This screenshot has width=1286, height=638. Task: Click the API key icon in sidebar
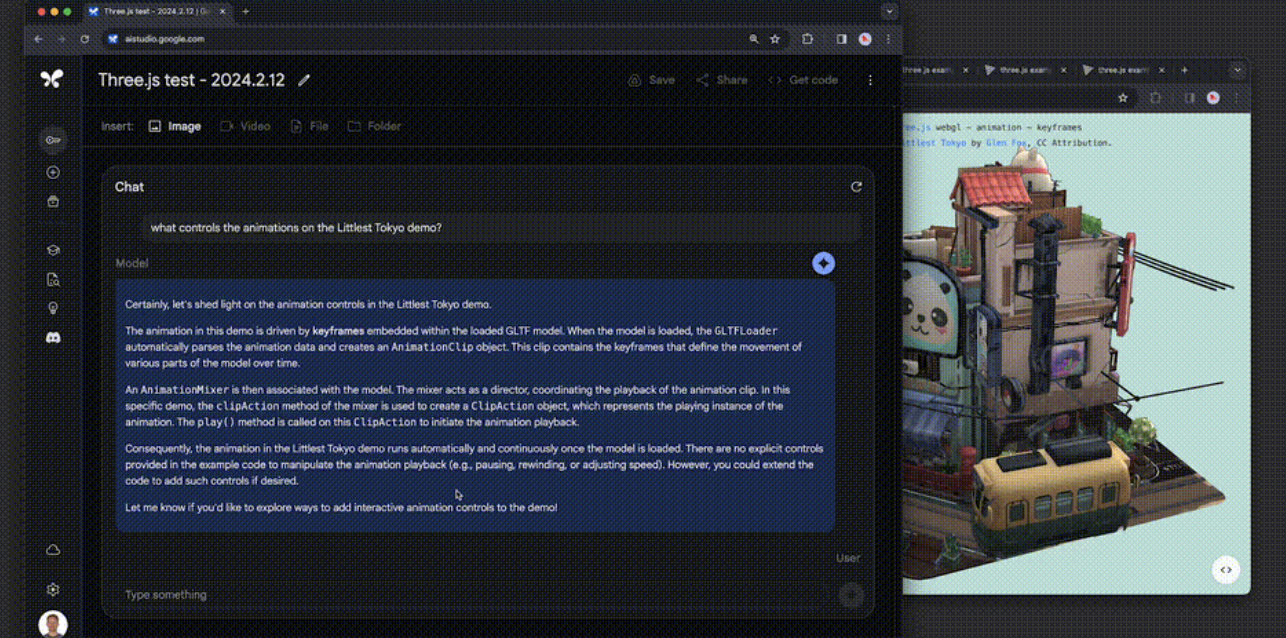(53, 140)
